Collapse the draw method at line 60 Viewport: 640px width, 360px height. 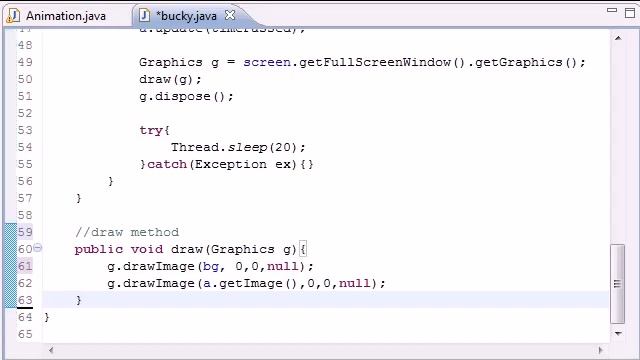point(38,247)
